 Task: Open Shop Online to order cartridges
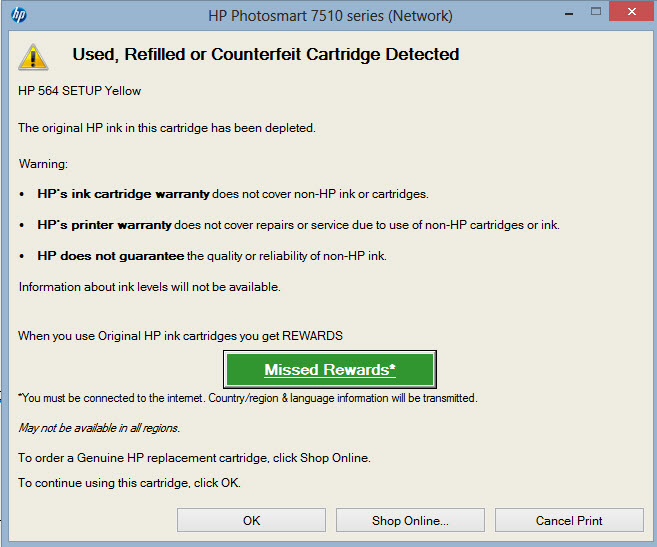(410, 520)
